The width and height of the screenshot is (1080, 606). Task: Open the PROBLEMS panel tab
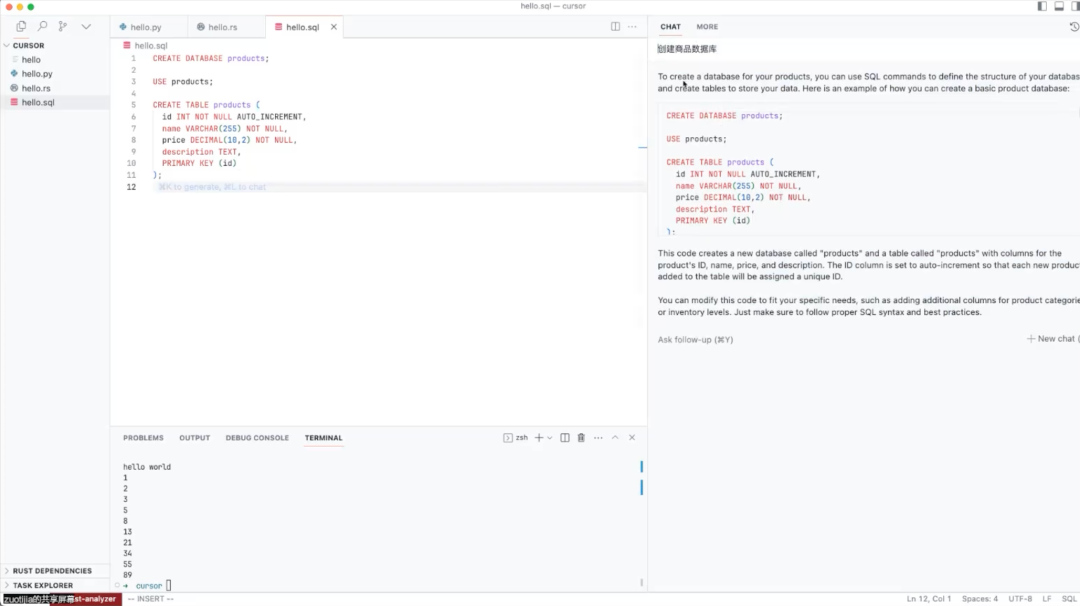point(143,438)
